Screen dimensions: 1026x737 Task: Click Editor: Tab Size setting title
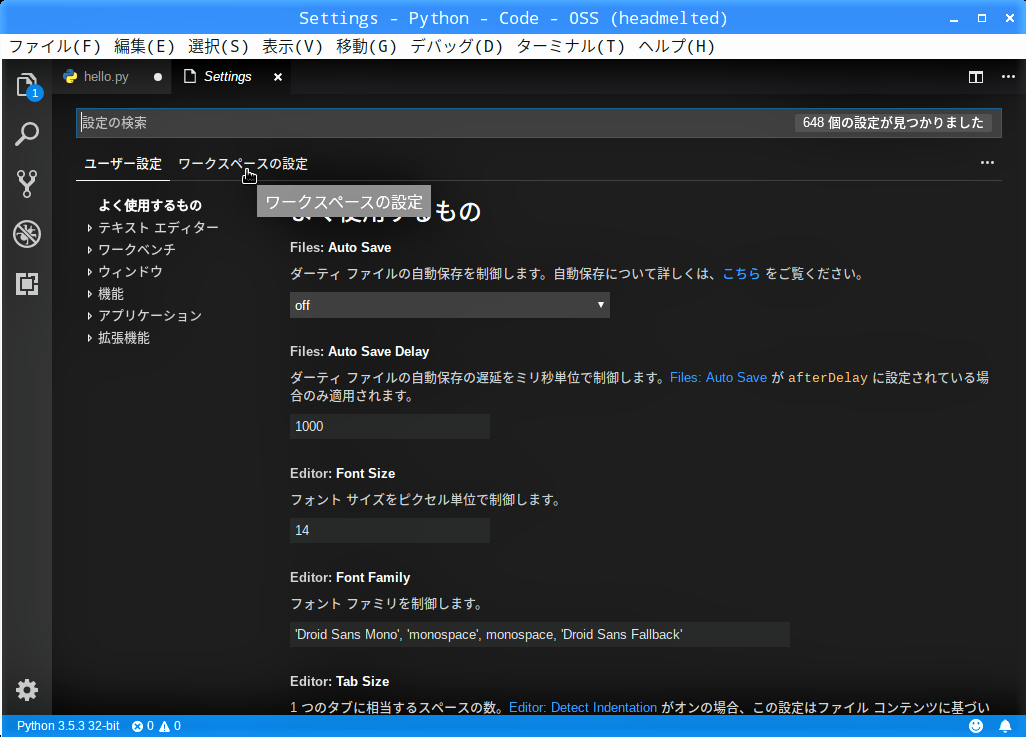(x=340, y=681)
